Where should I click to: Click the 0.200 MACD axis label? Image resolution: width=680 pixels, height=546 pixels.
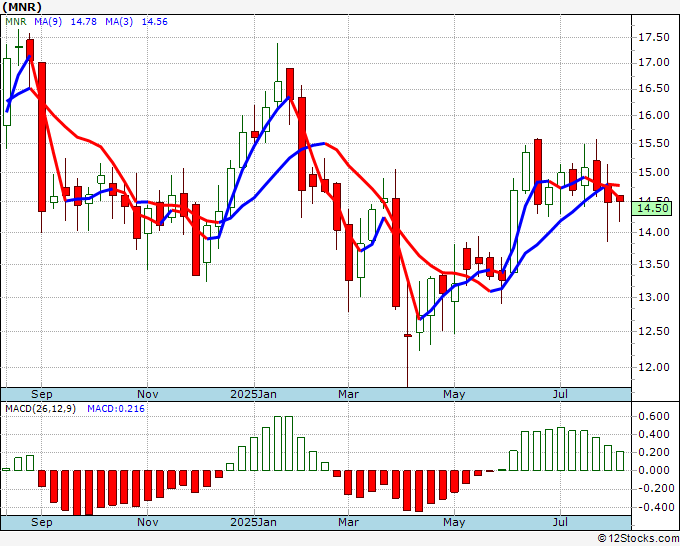click(654, 452)
